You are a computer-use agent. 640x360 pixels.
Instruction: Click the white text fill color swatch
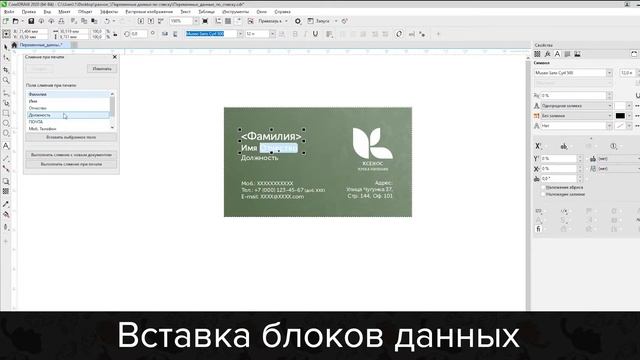(x=620, y=106)
